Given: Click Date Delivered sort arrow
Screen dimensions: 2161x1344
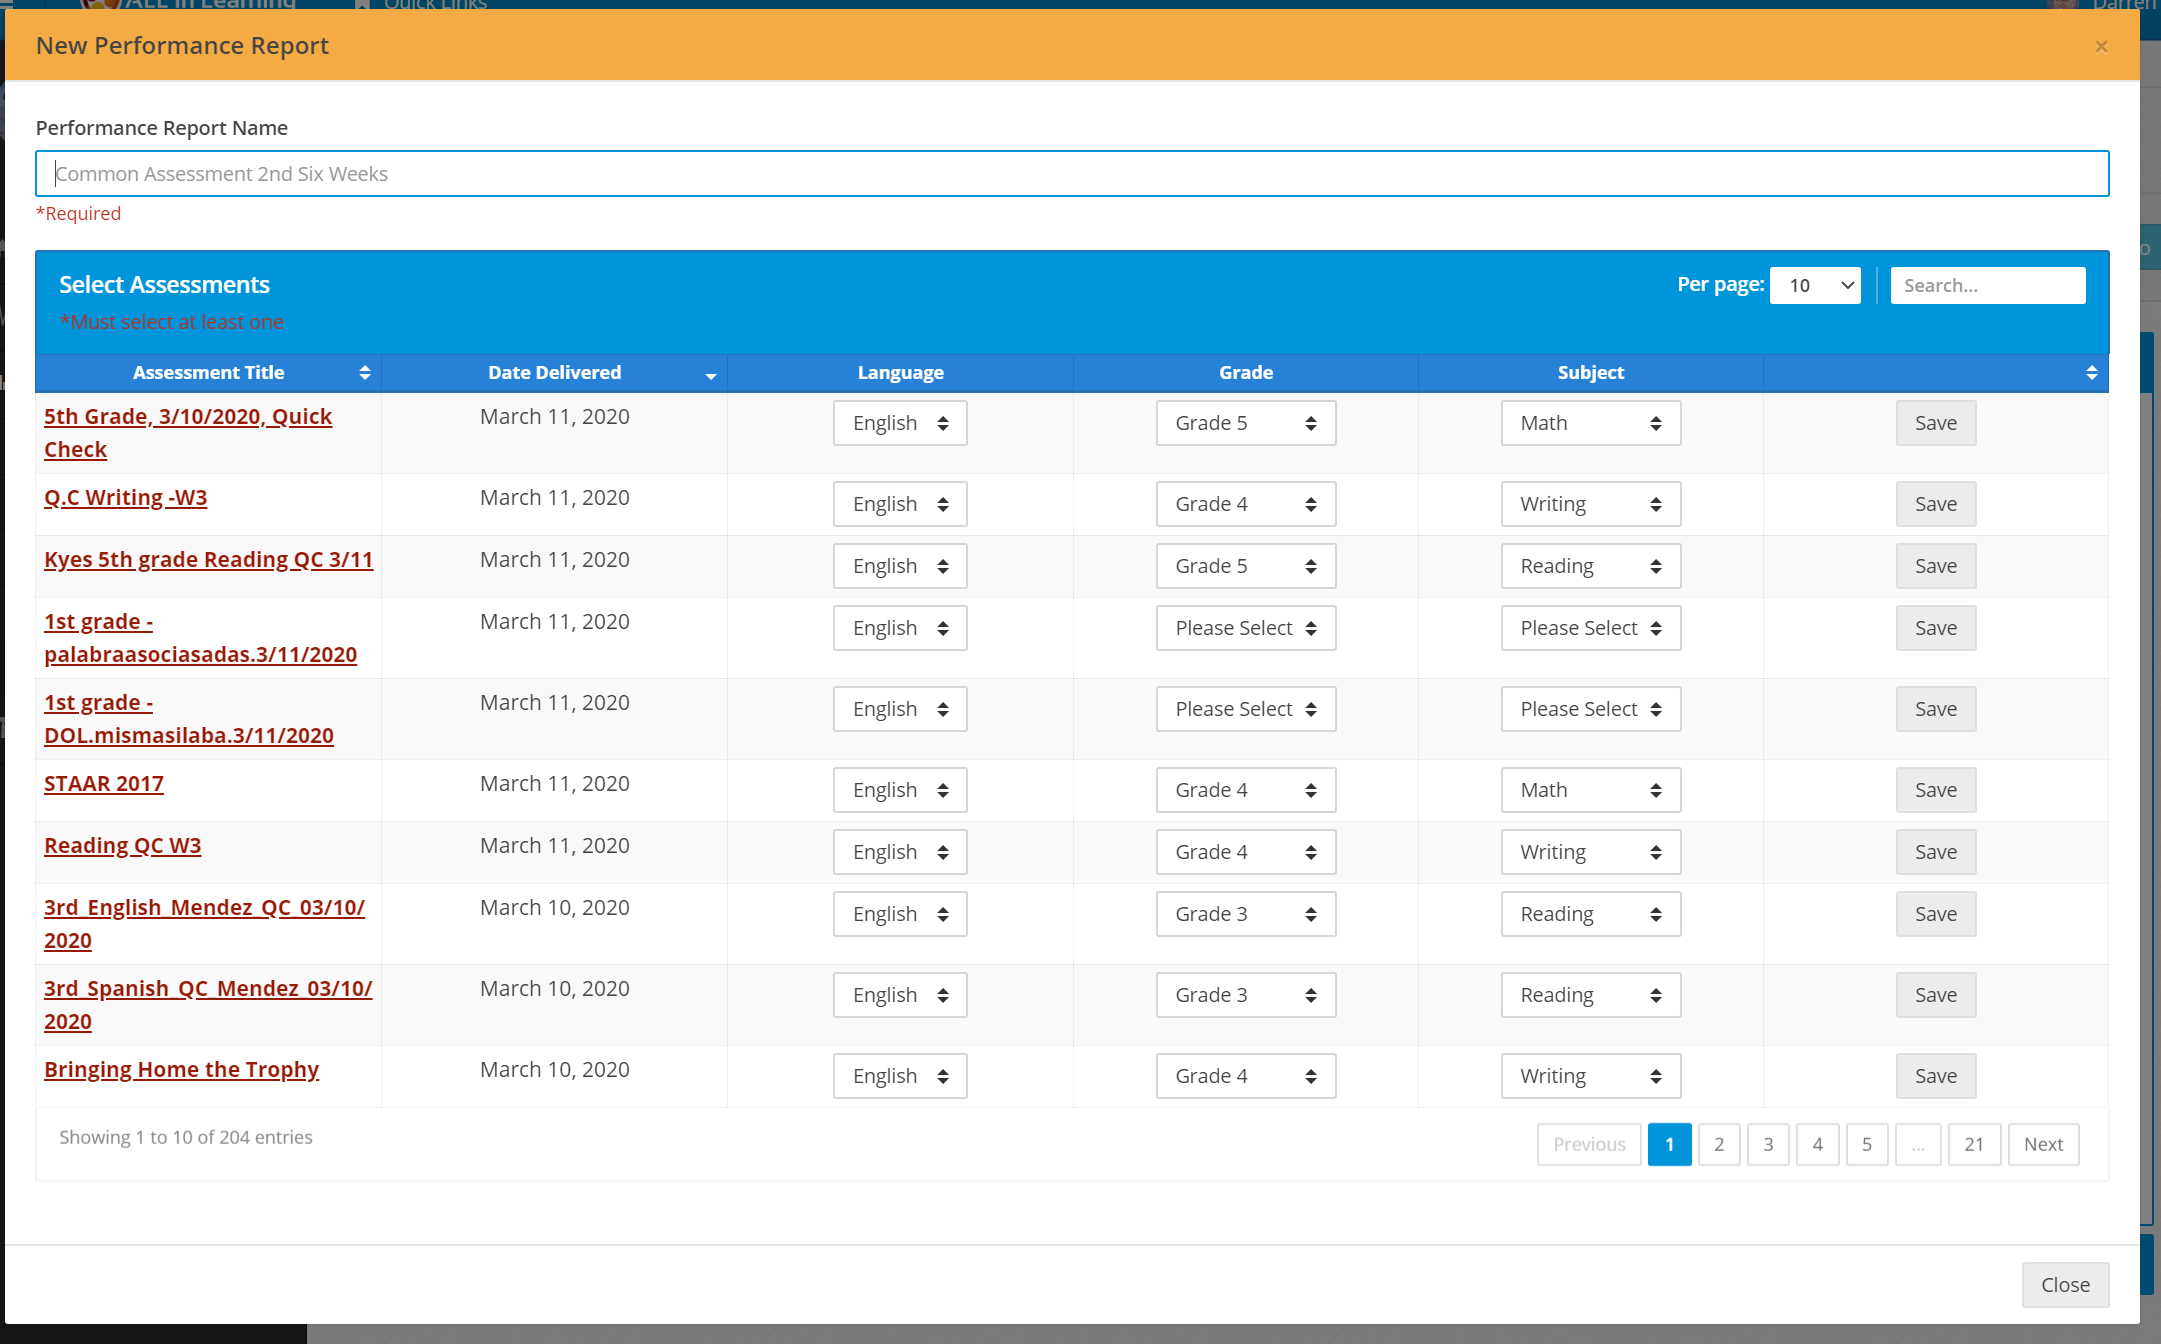Looking at the screenshot, I should 710,375.
